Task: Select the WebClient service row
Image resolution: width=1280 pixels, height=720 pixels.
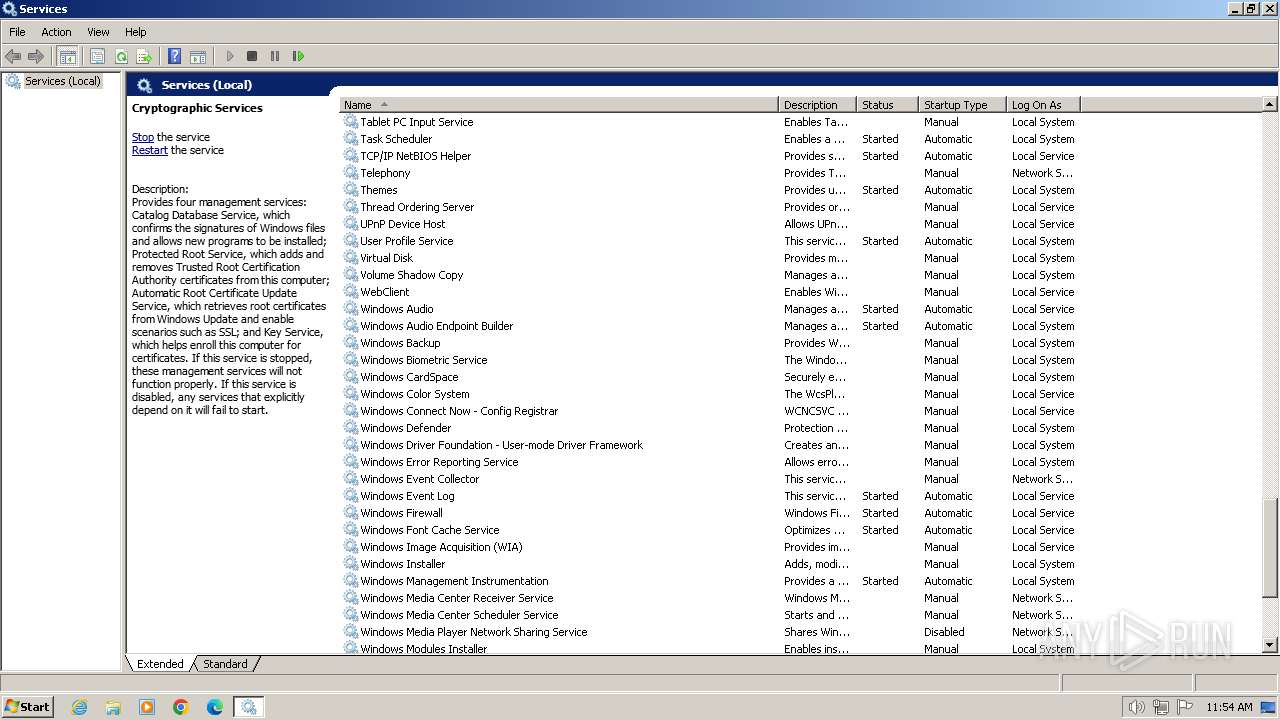Action: coord(710,292)
